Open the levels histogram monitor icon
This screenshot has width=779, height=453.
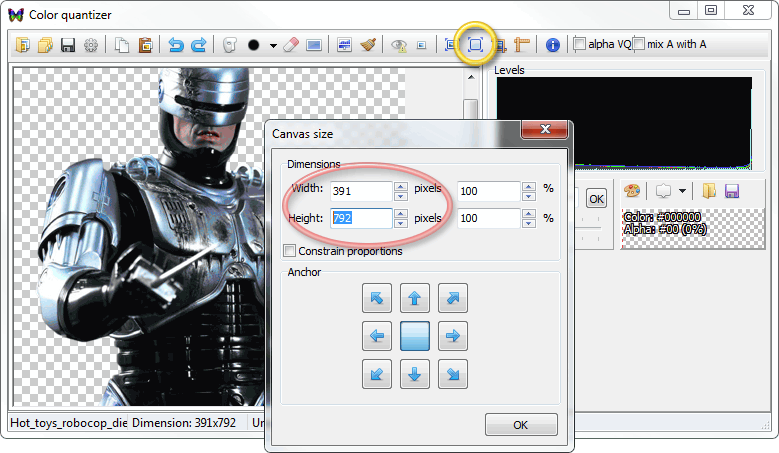pos(344,45)
